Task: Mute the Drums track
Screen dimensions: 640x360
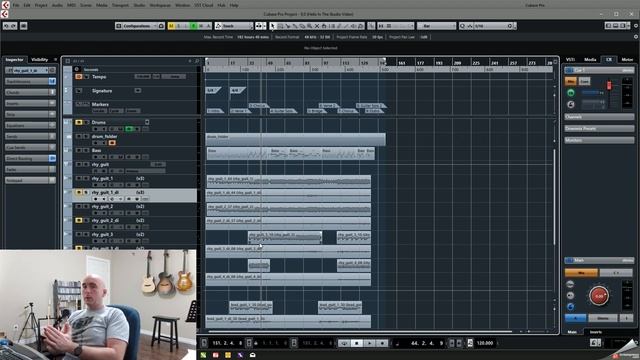Action: (x=79, y=122)
